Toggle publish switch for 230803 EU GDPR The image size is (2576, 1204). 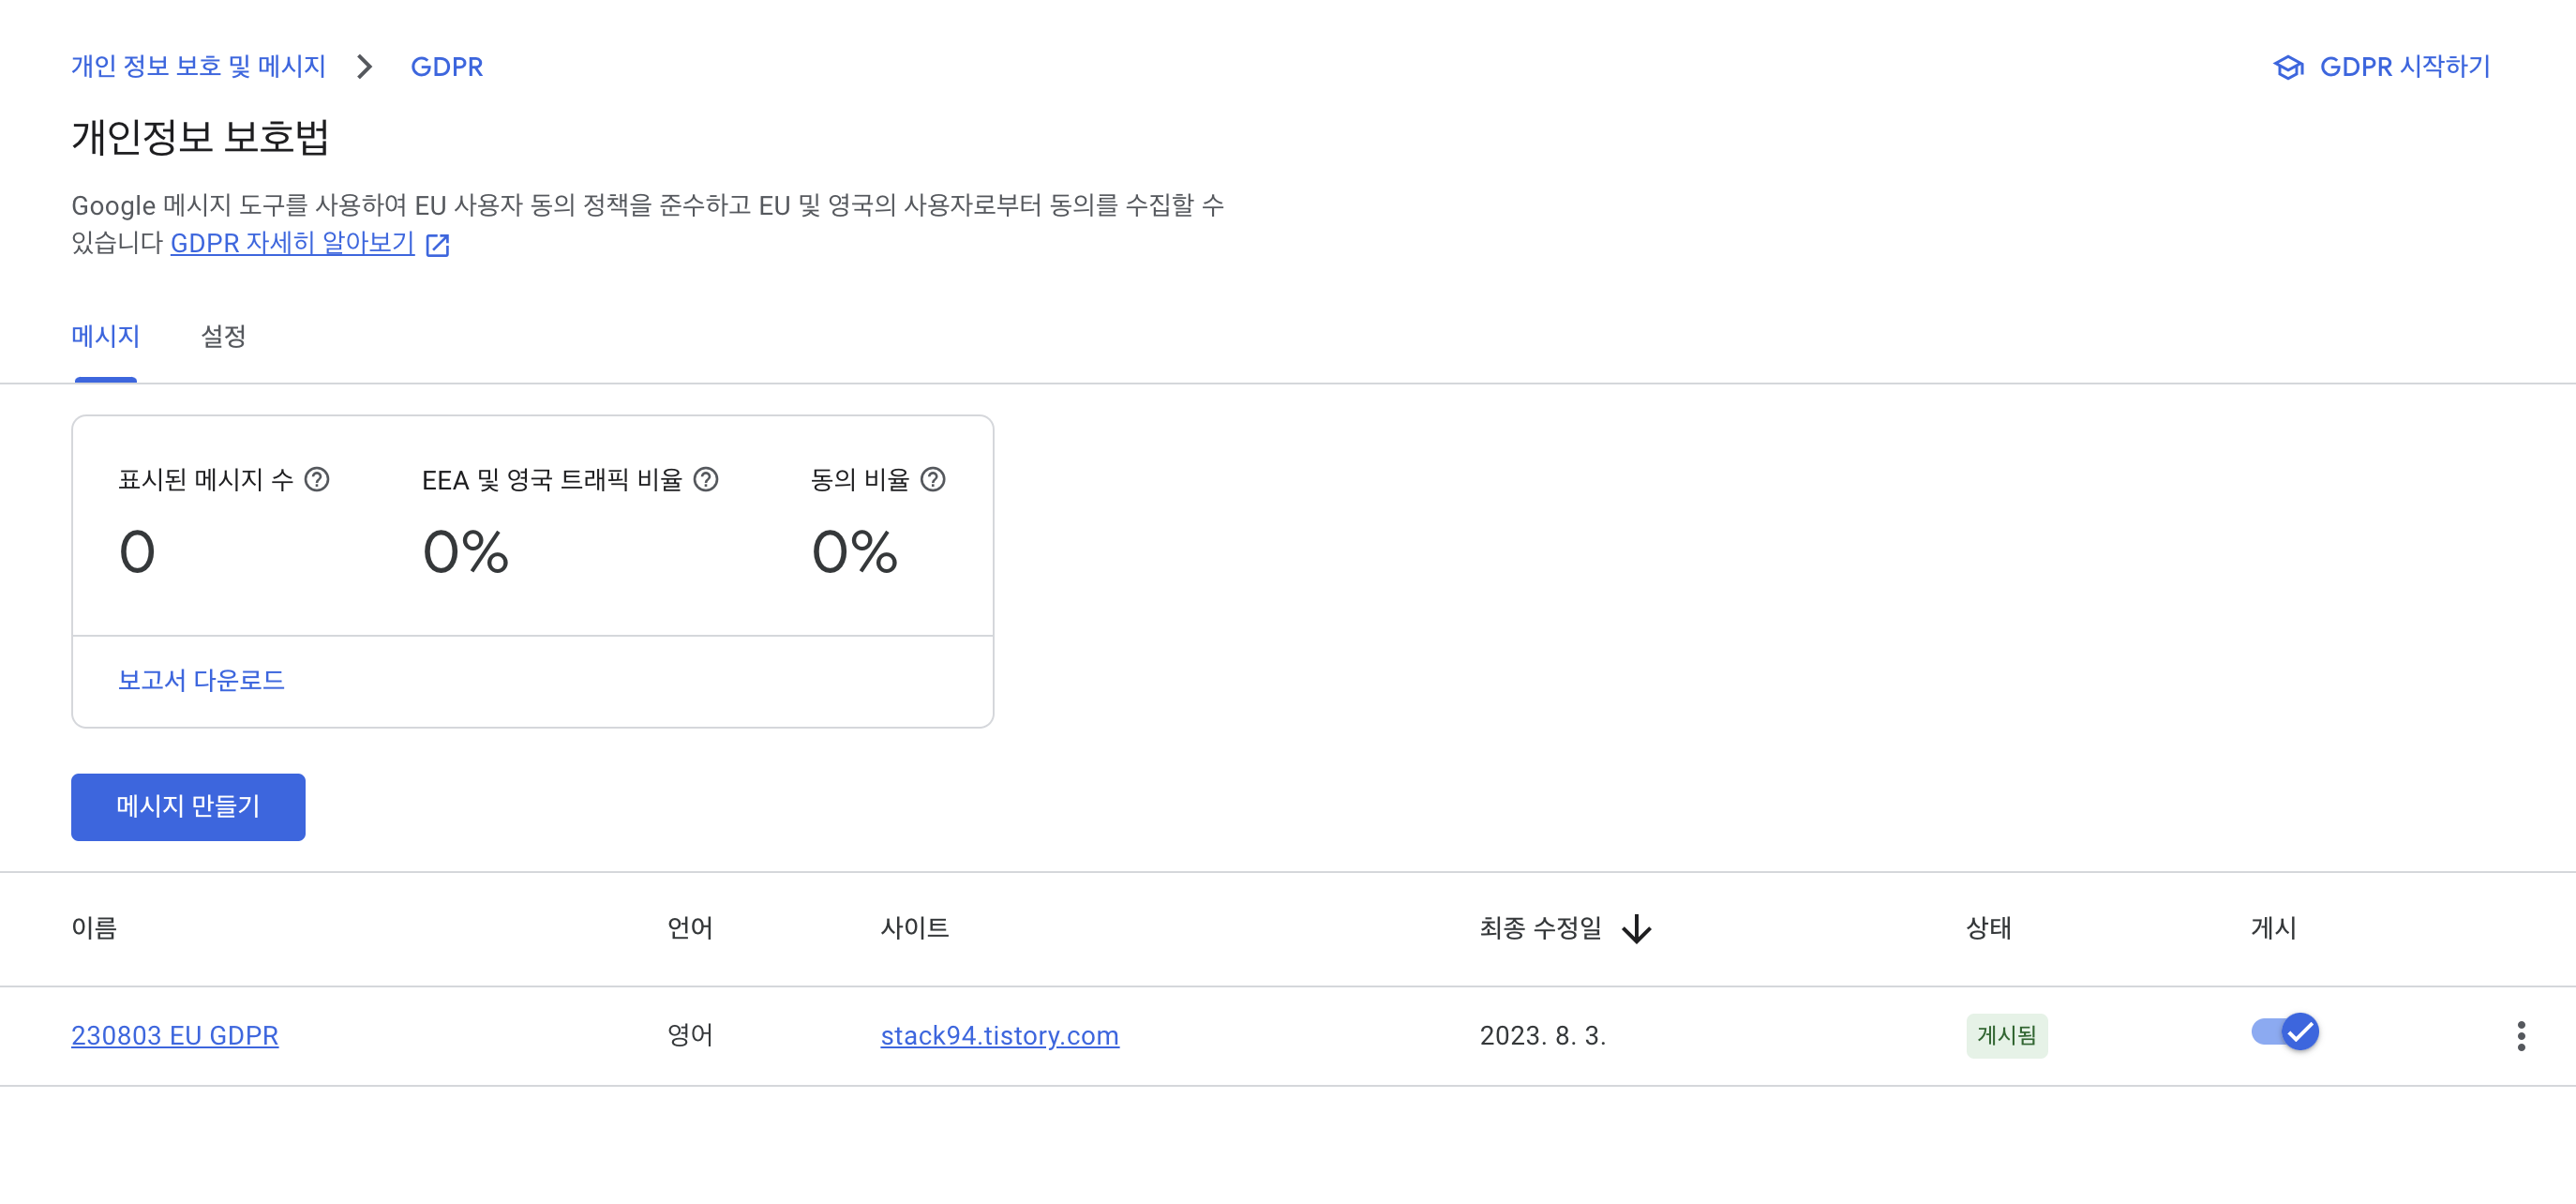tap(2285, 1032)
